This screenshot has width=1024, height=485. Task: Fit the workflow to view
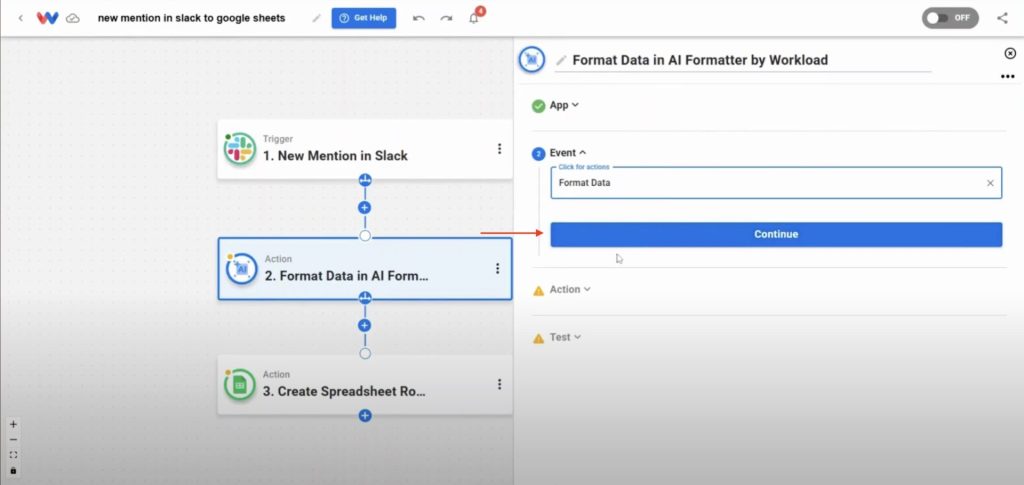pyautogui.click(x=14, y=455)
